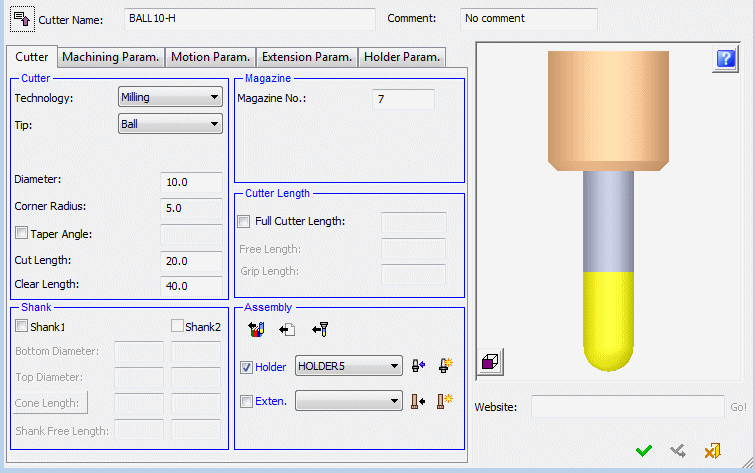Uncheck the Holder checkbox
The image size is (755, 473).
tap(246, 367)
